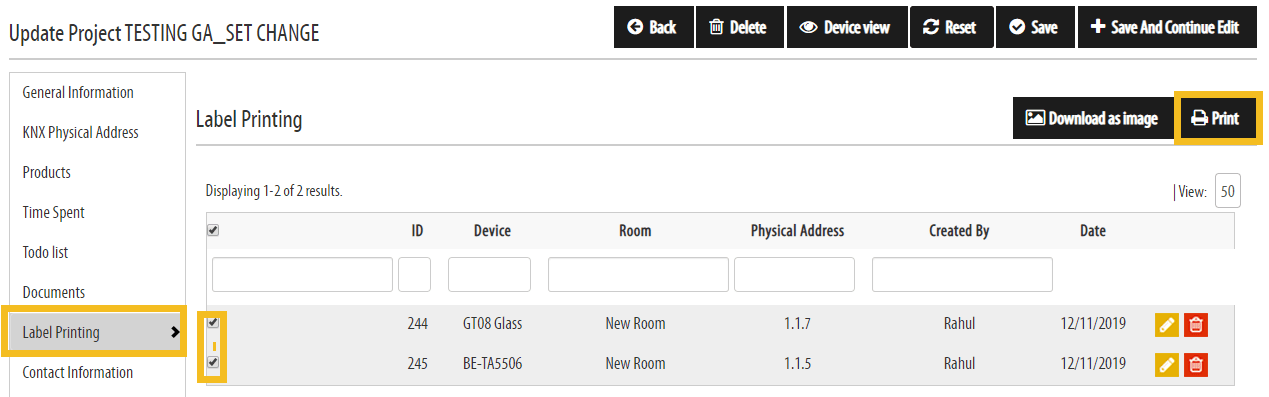Click pencil edit icon for BE-TA5506
Screen dimensions: 1269x397
pos(1167,365)
